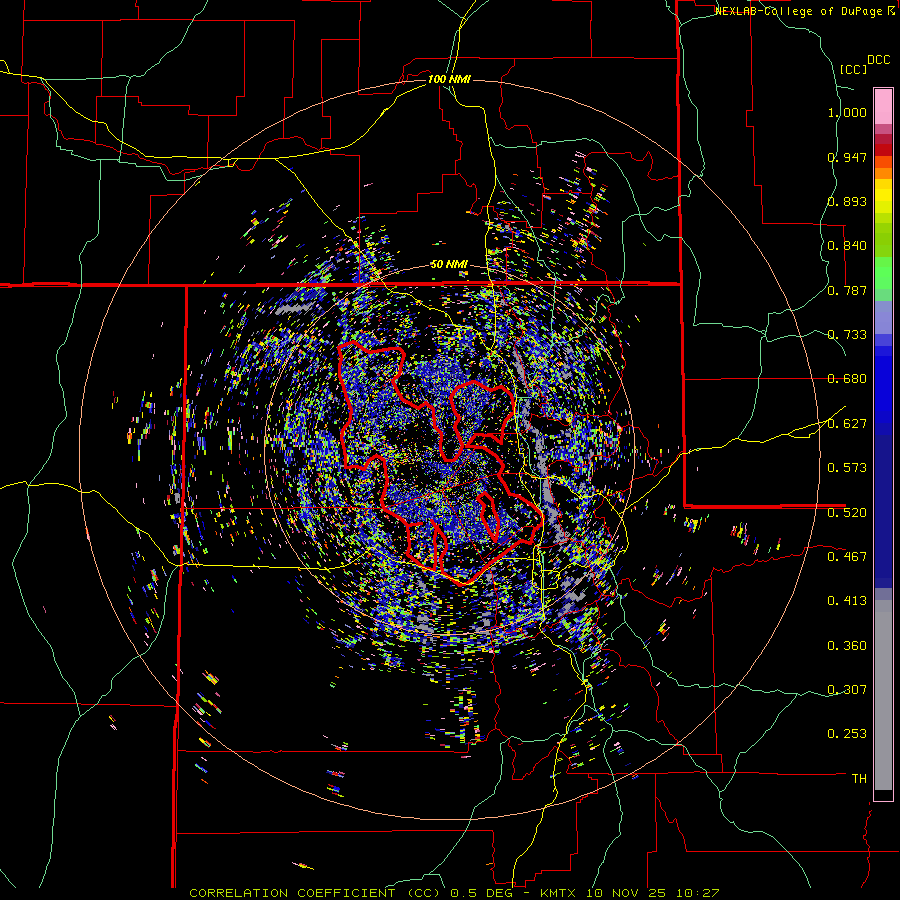Select the 0.360 scale value
The image size is (900, 900).
click(847, 646)
